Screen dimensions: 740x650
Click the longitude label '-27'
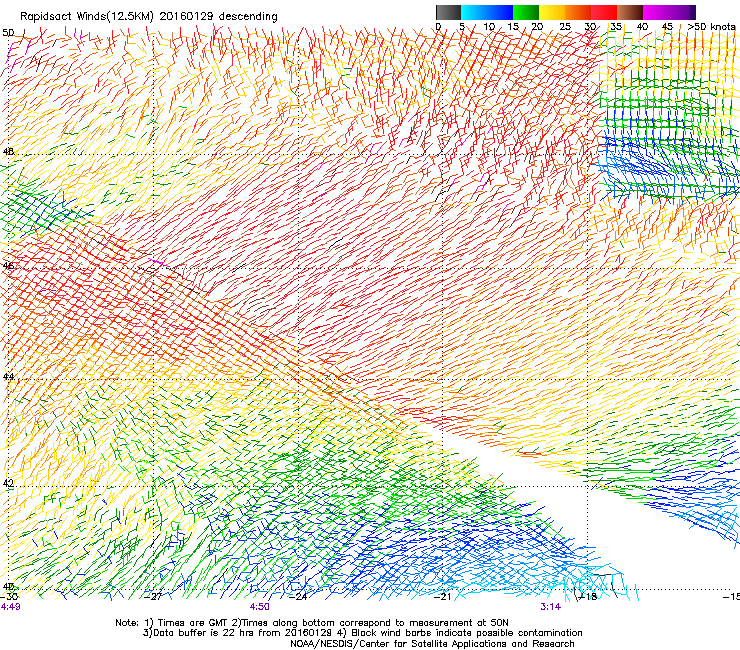tap(154, 597)
